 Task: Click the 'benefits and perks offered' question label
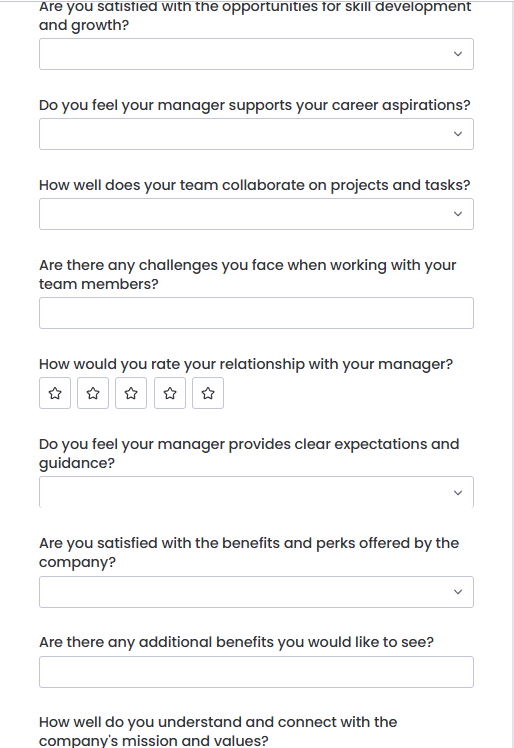(x=249, y=552)
